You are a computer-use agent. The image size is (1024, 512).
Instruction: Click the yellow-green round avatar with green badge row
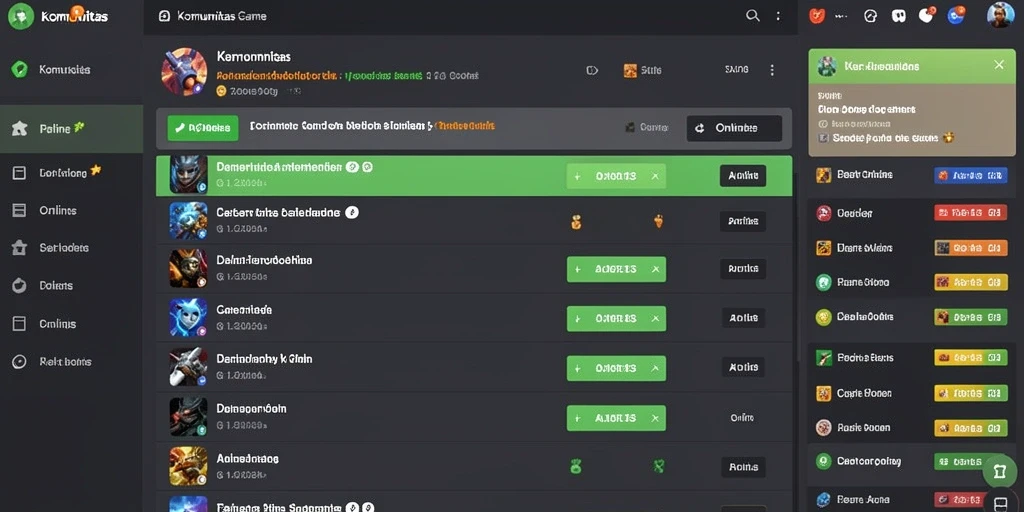[824, 317]
